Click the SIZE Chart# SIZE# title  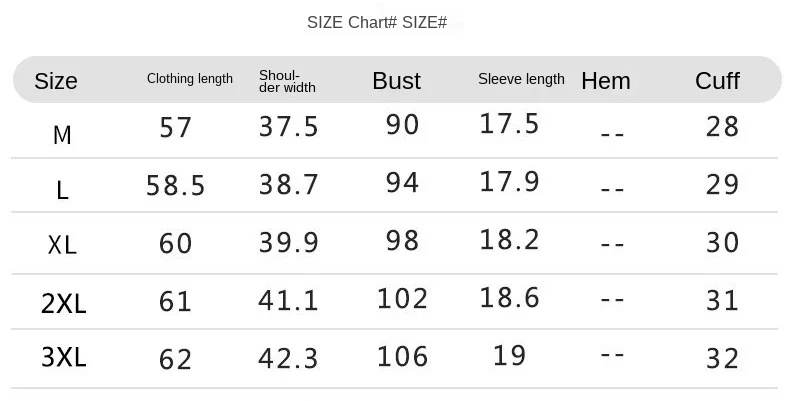[377, 22]
